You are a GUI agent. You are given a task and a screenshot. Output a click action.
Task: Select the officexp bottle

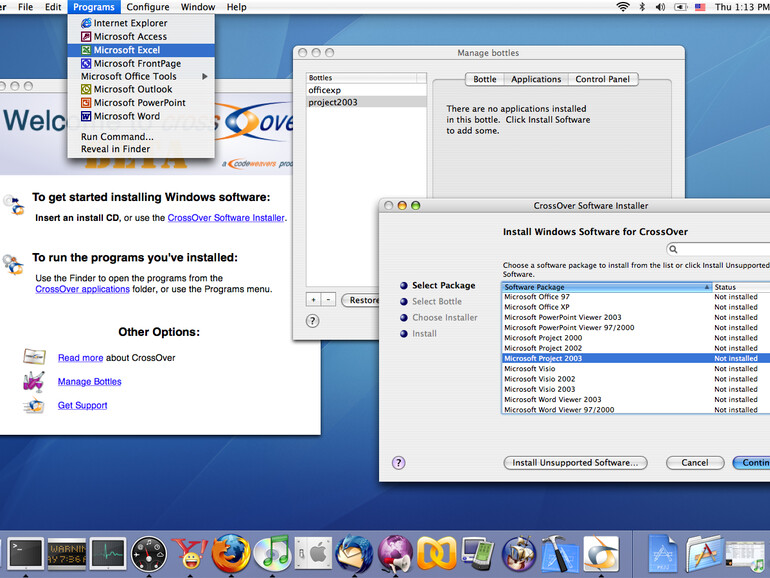pos(325,90)
